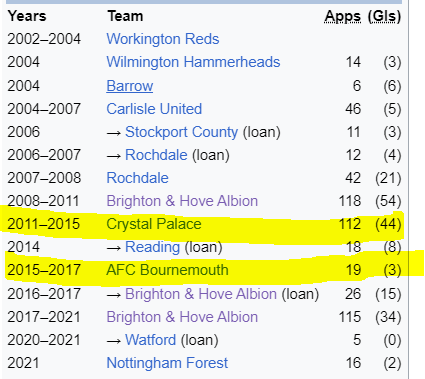The image size is (425, 379).
Task: Open the Nottingham Forest link
Action: pyautogui.click(x=167, y=363)
